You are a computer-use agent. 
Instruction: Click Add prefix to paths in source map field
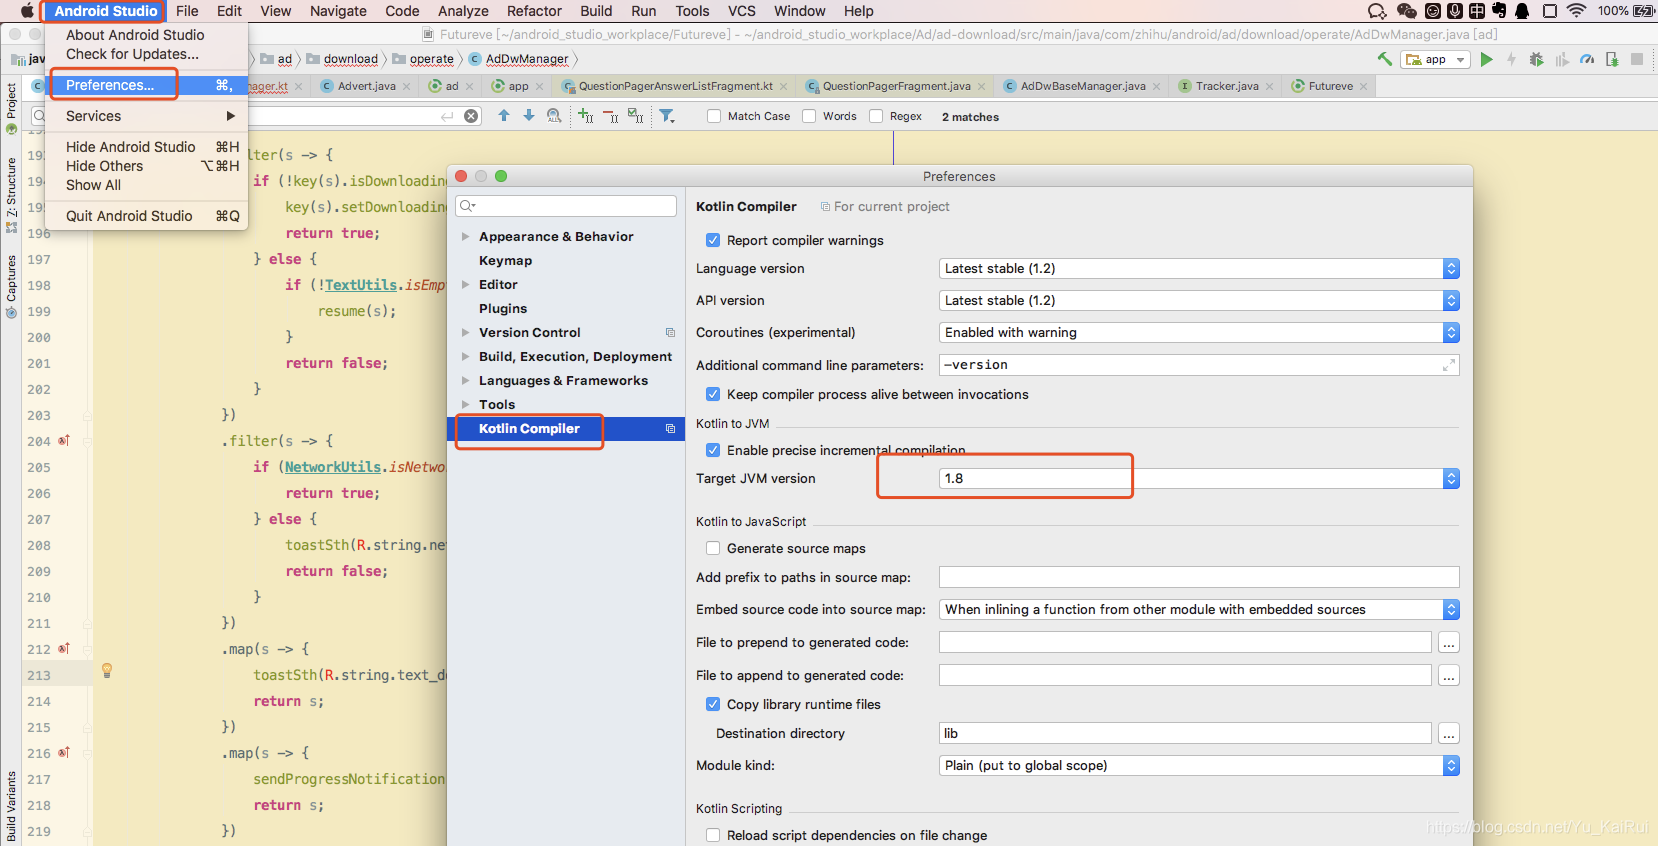(x=1199, y=577)
